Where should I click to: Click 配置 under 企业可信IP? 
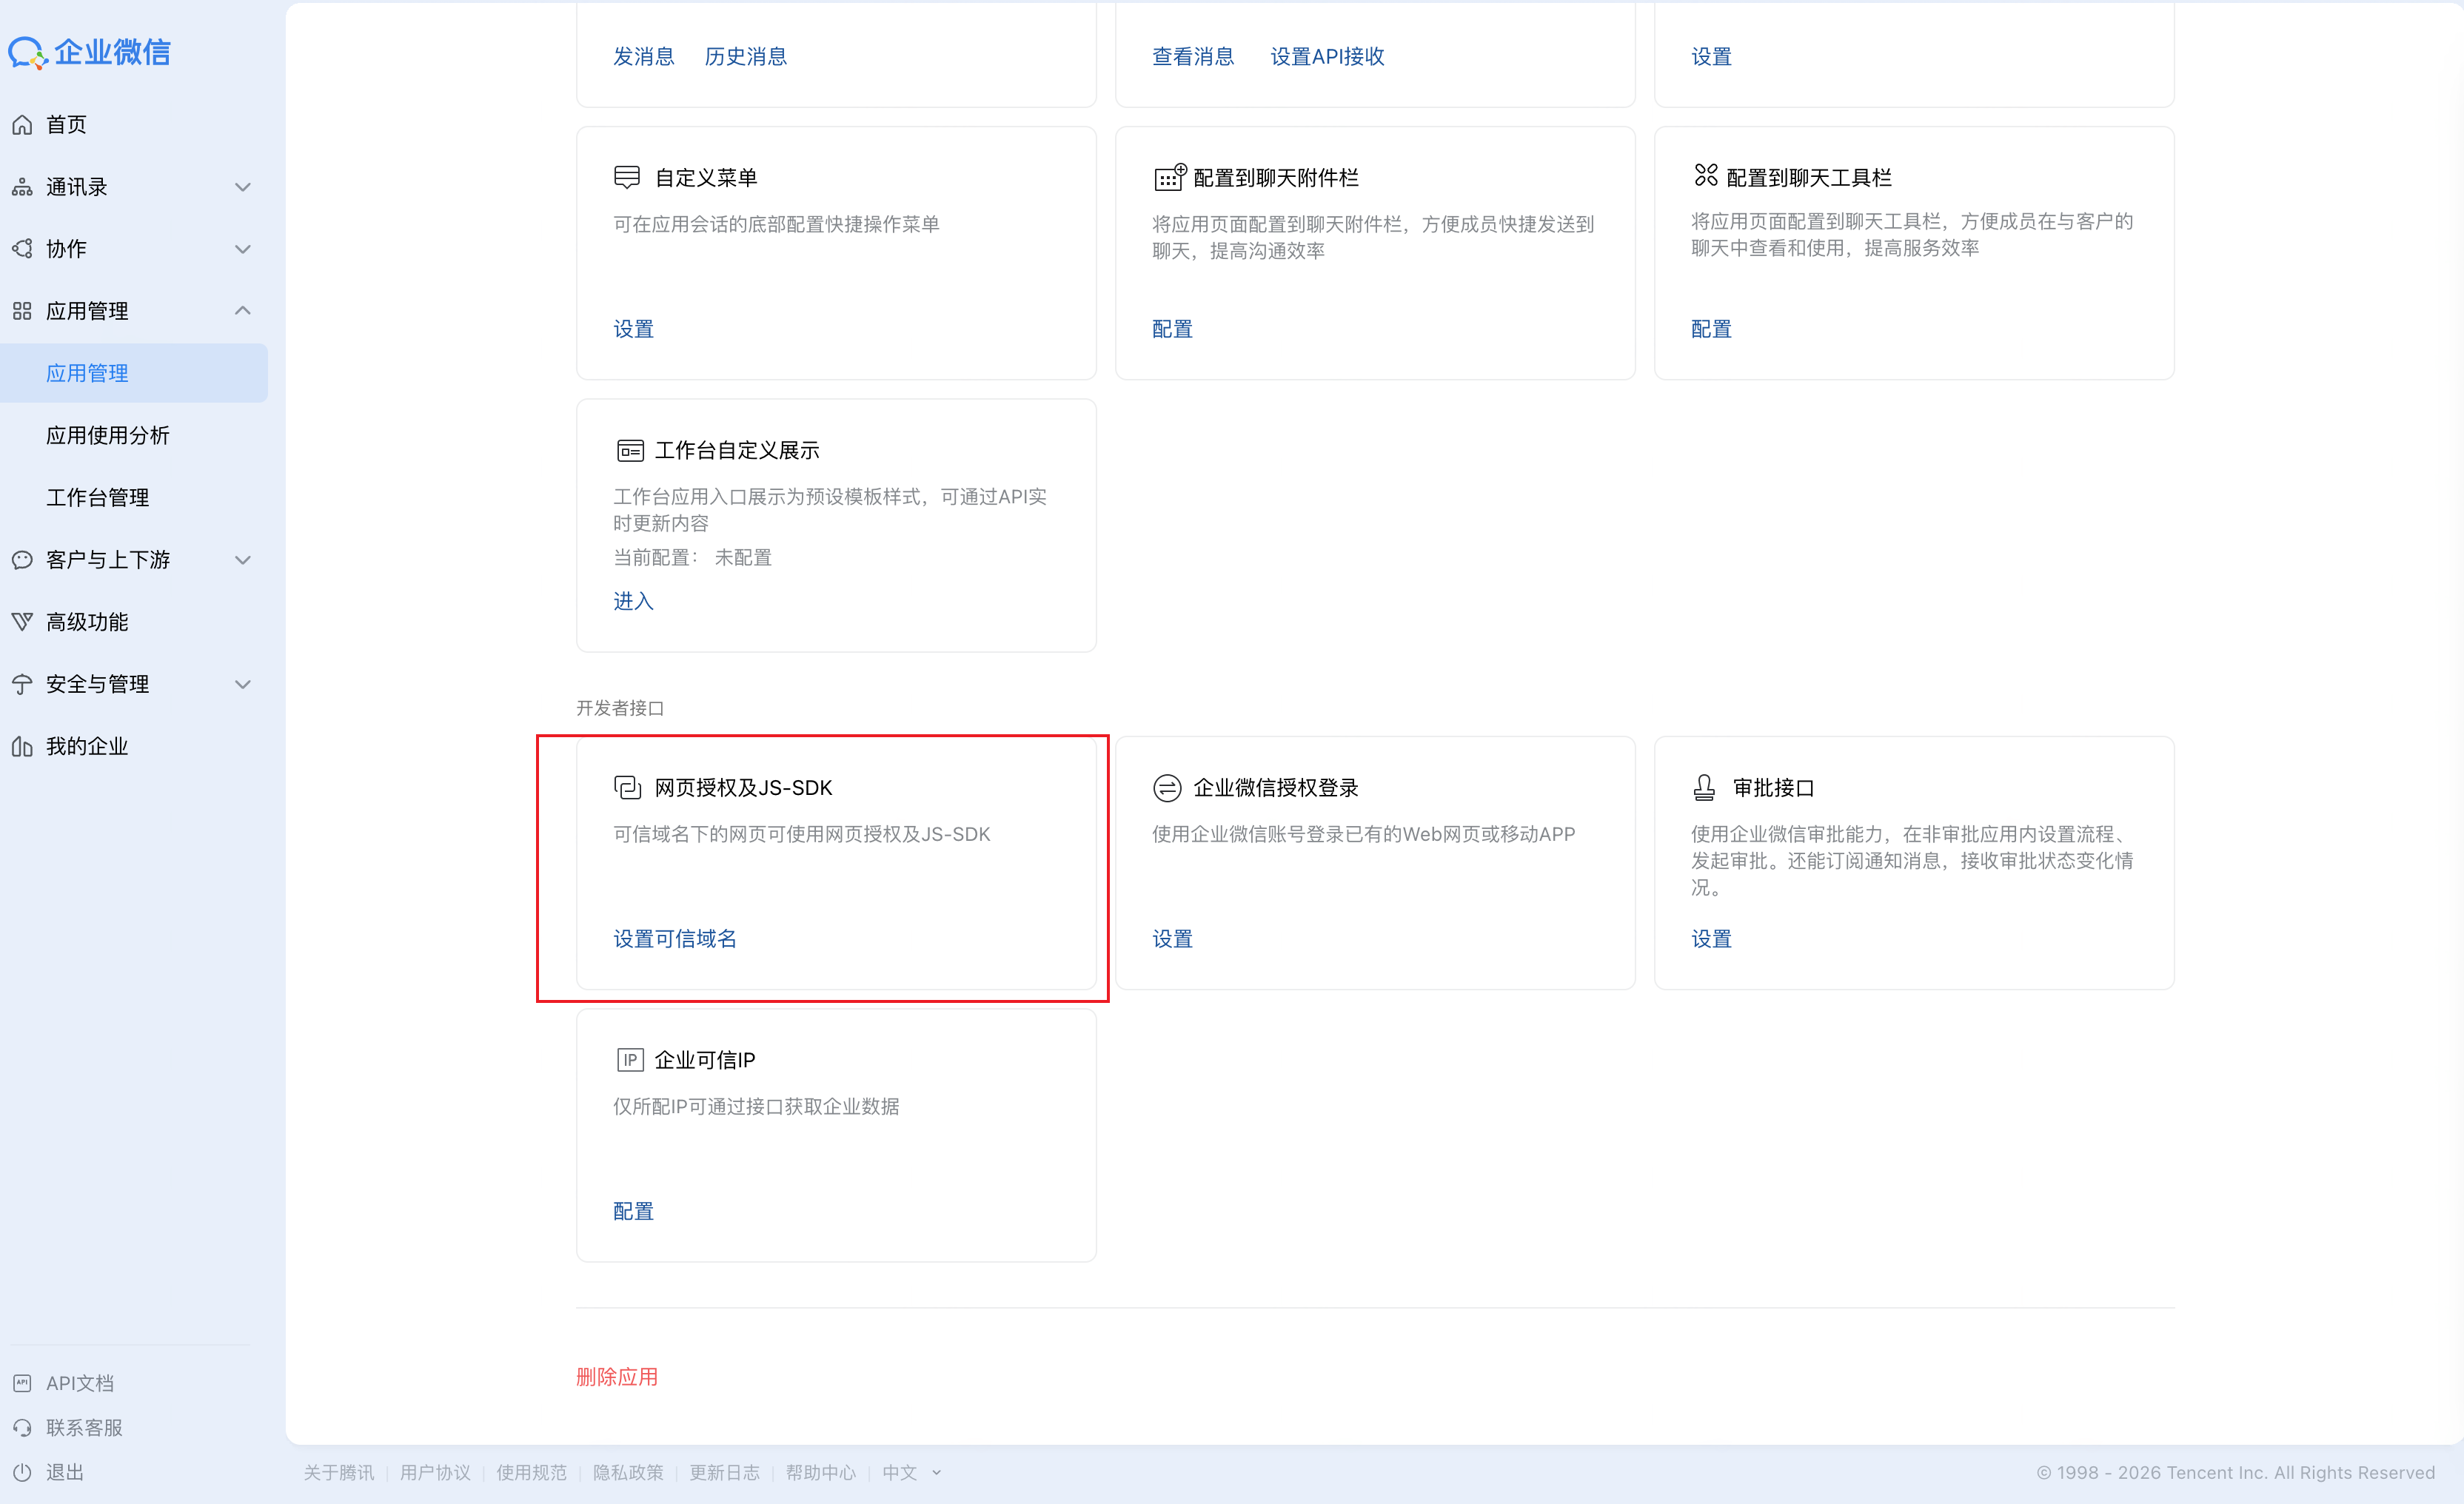pos(634,1210)
